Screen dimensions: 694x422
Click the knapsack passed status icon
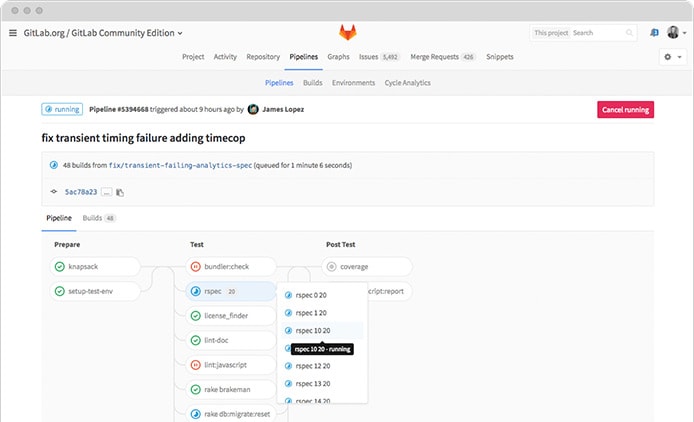59,267
